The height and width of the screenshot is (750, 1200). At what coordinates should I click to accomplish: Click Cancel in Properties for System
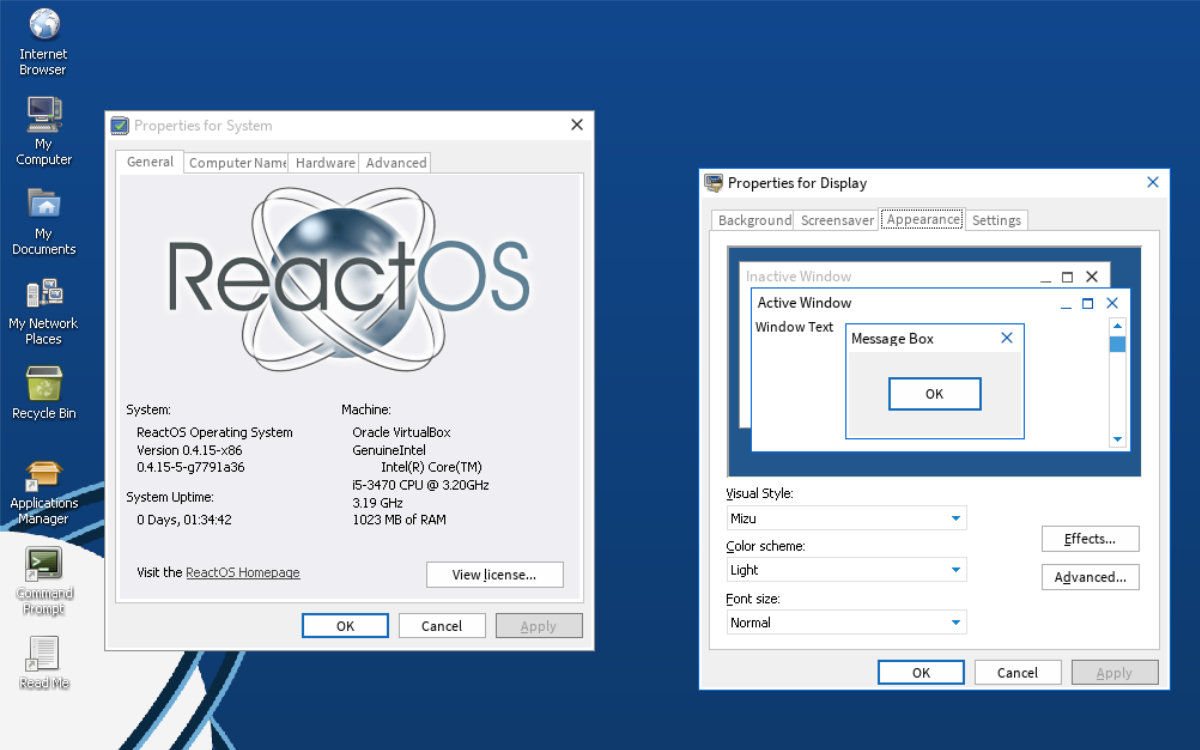pyautogui.click(x=441, y=626)
